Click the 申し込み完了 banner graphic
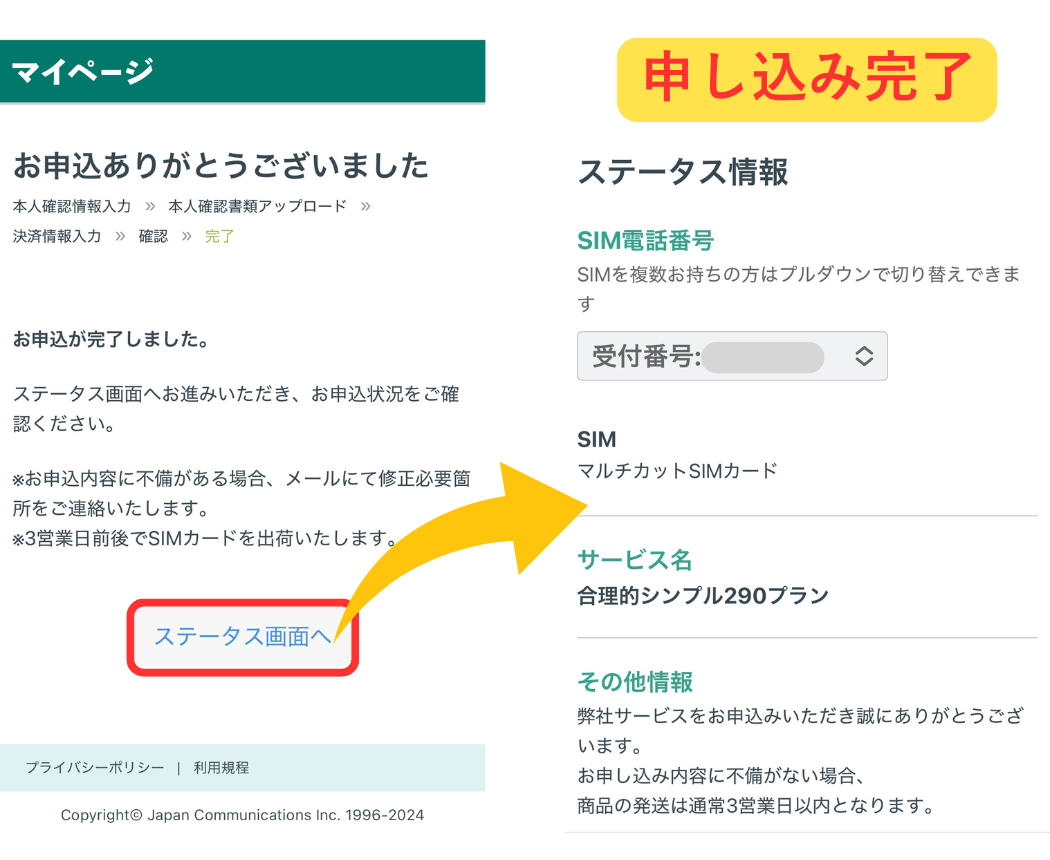This screenshot has height=860, width=1050. click(x=806, y=78)
